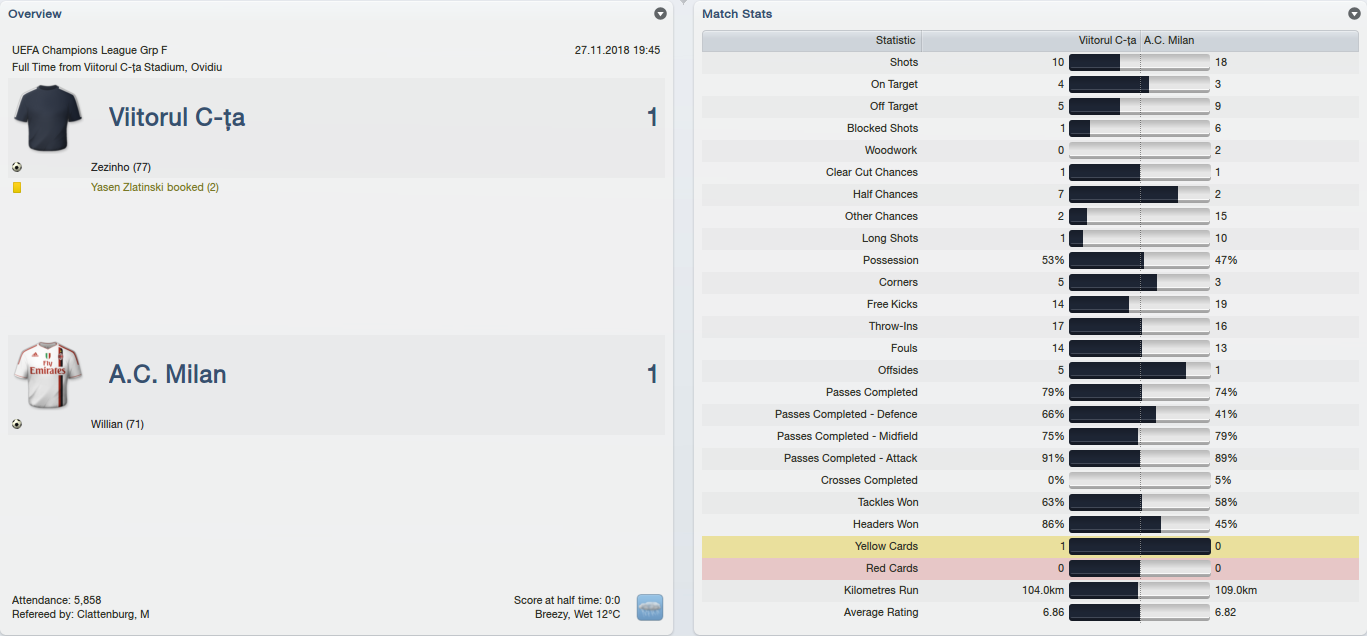Click the goal ball icon next to Willian
Screen dimensions: 1367x636
[x=17, y=424]
